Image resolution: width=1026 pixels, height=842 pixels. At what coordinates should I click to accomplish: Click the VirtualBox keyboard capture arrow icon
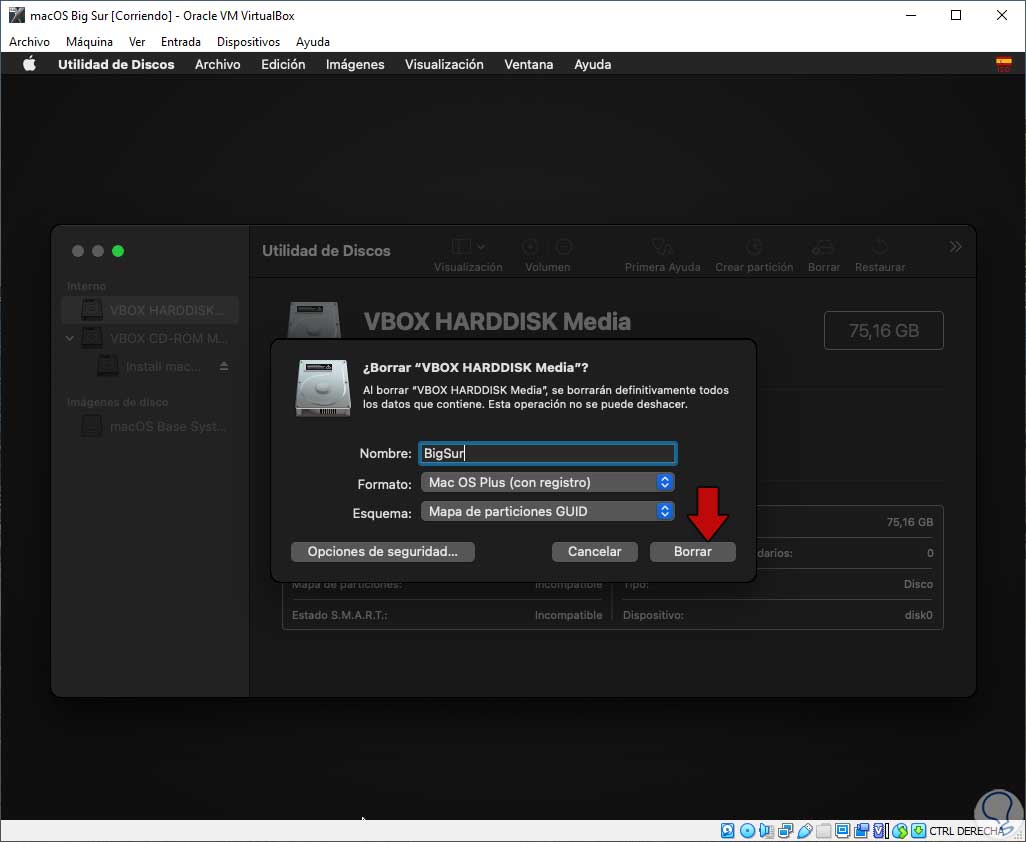[919, 831]
